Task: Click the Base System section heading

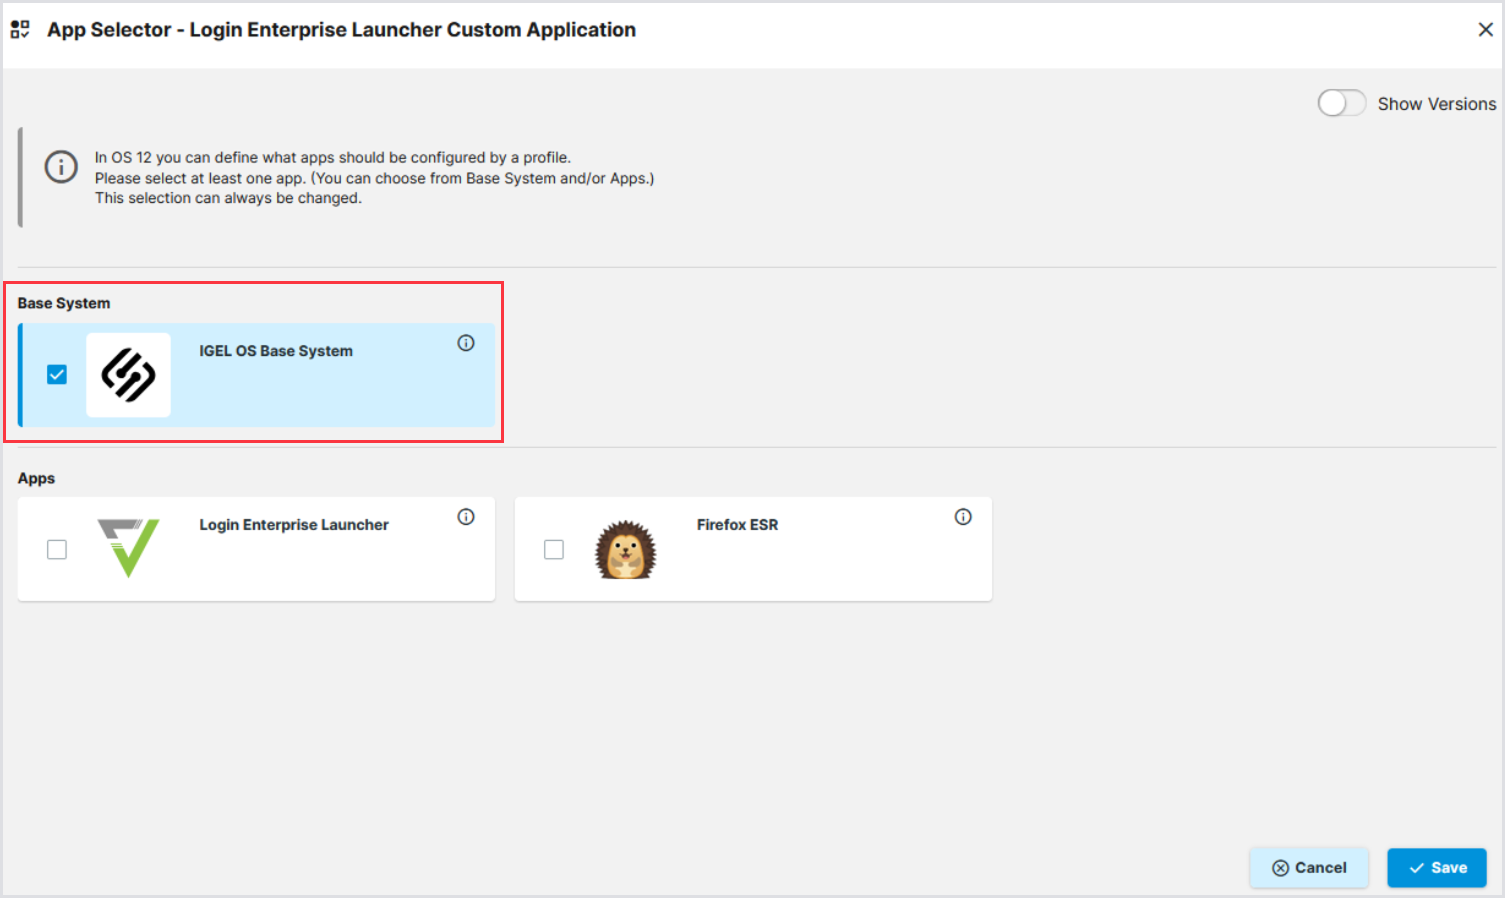Action: [64, 303]
